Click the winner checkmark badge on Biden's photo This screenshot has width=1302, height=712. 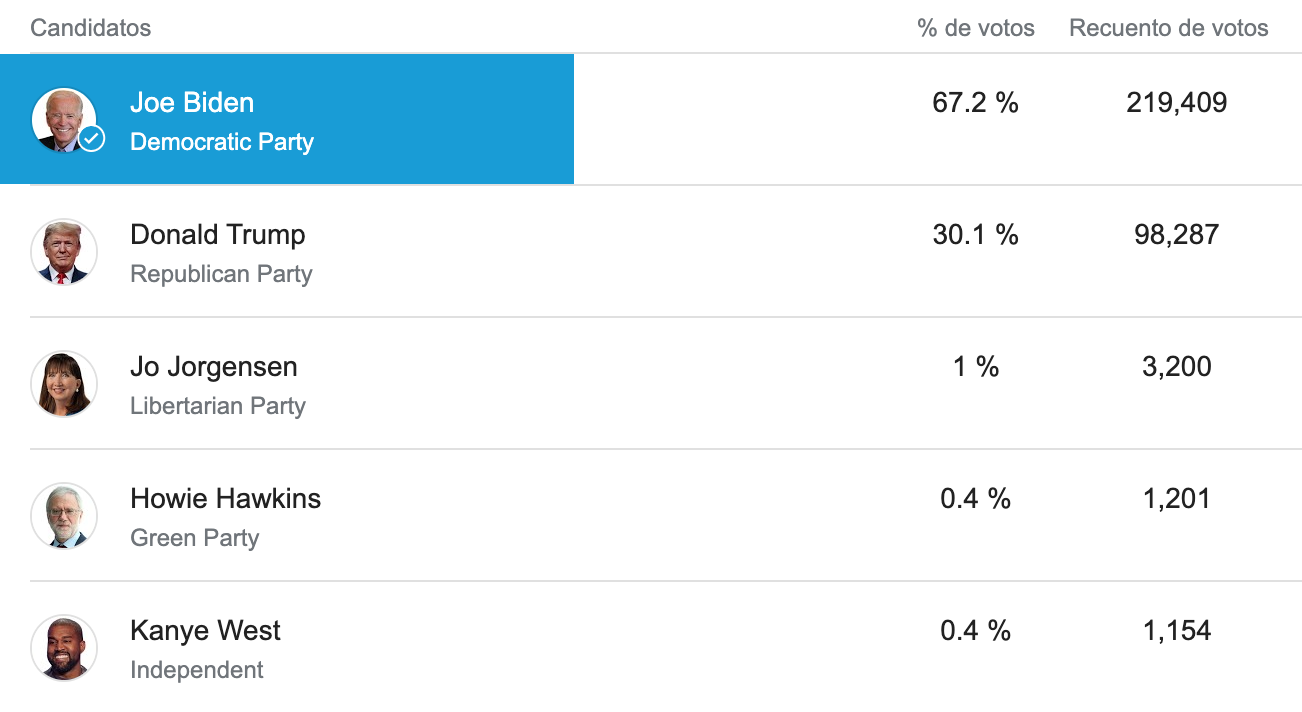click(x=92, y=138)
